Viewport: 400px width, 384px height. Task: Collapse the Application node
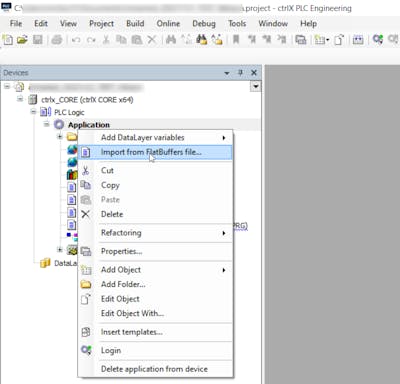point(46,124)
